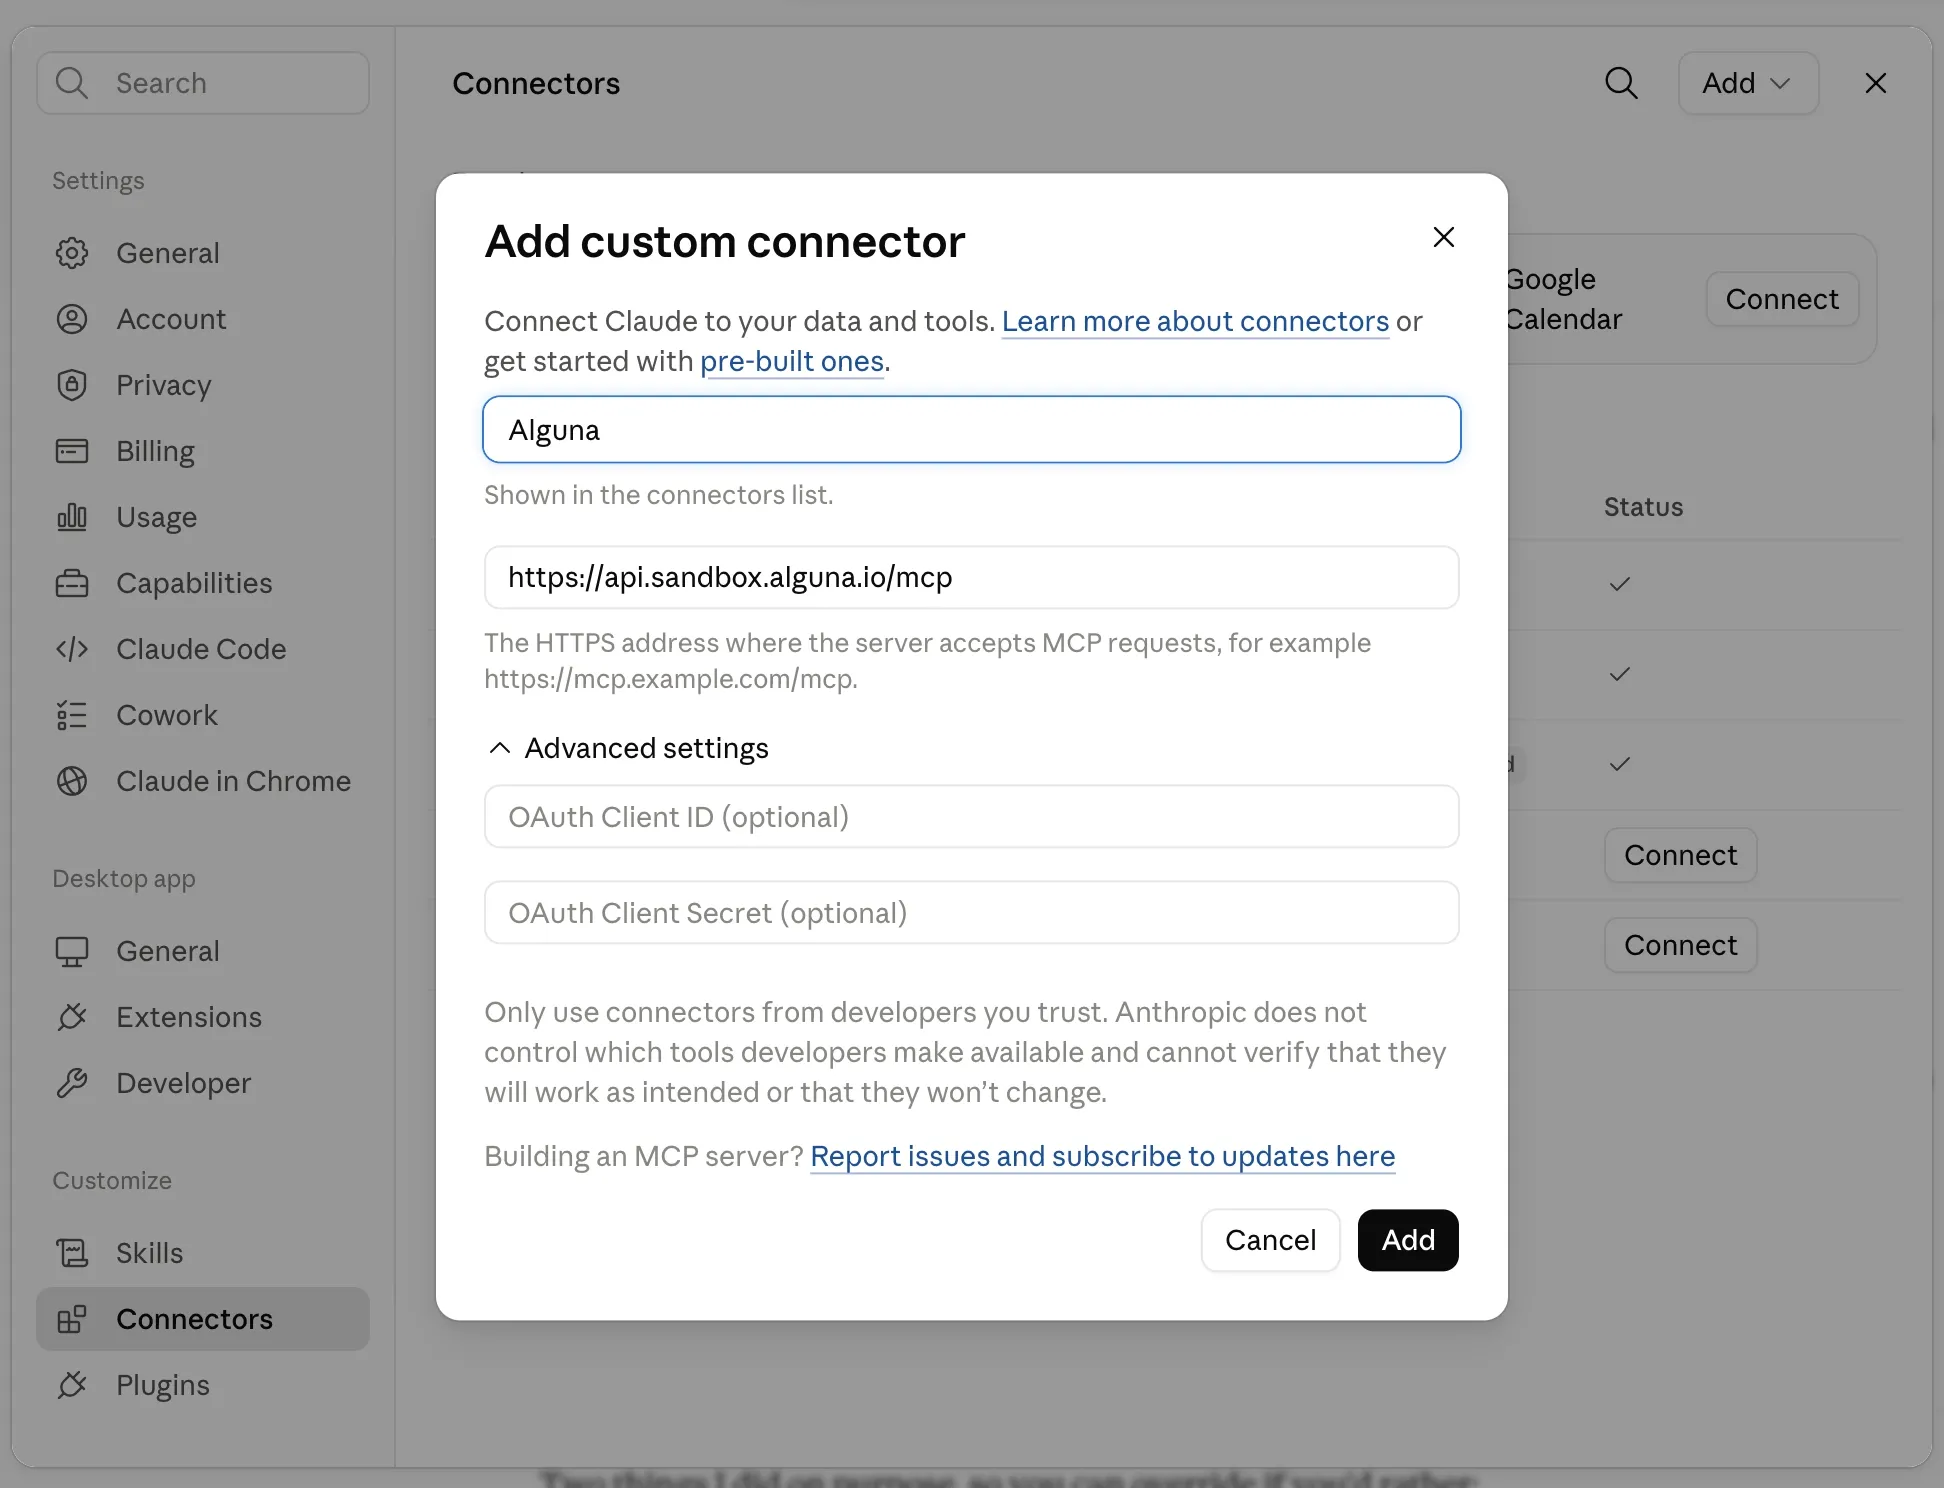Image resolution: width=1944 pixels, height=1488 pixels.
Task: Click the Search field in sidebar
Action: click(x=203, y=83)
